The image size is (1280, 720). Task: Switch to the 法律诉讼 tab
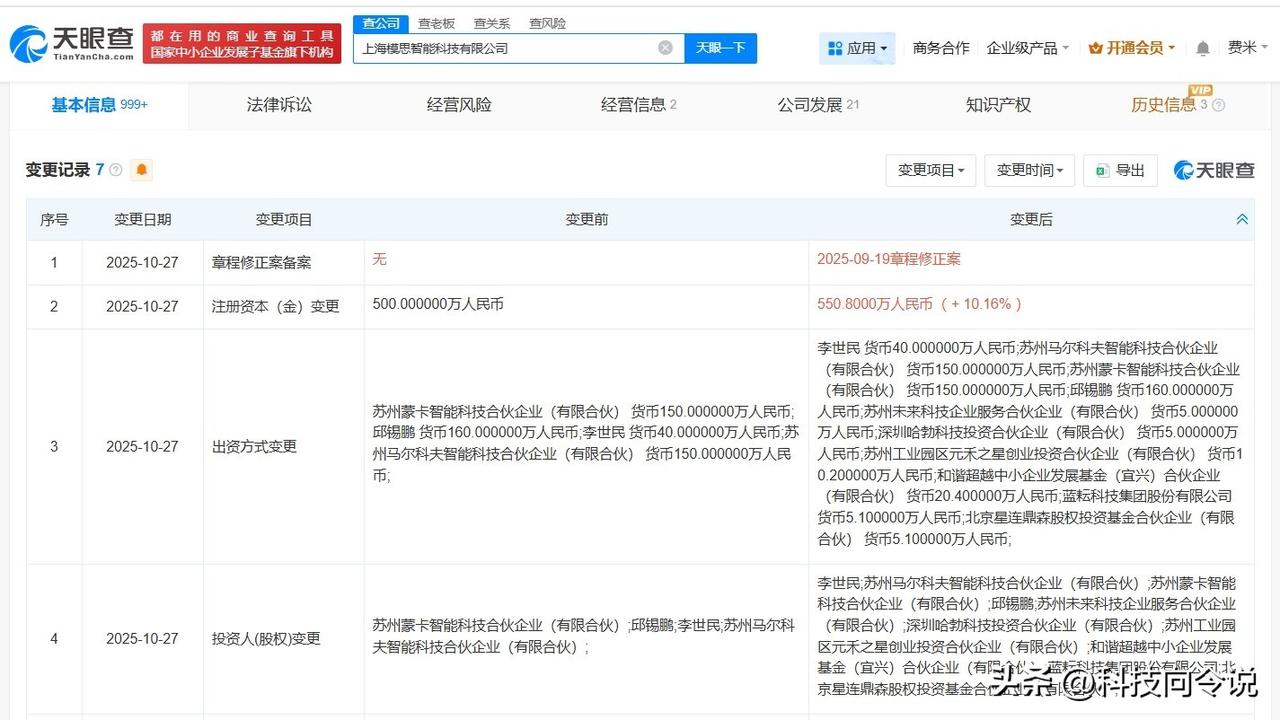point(278,104)
